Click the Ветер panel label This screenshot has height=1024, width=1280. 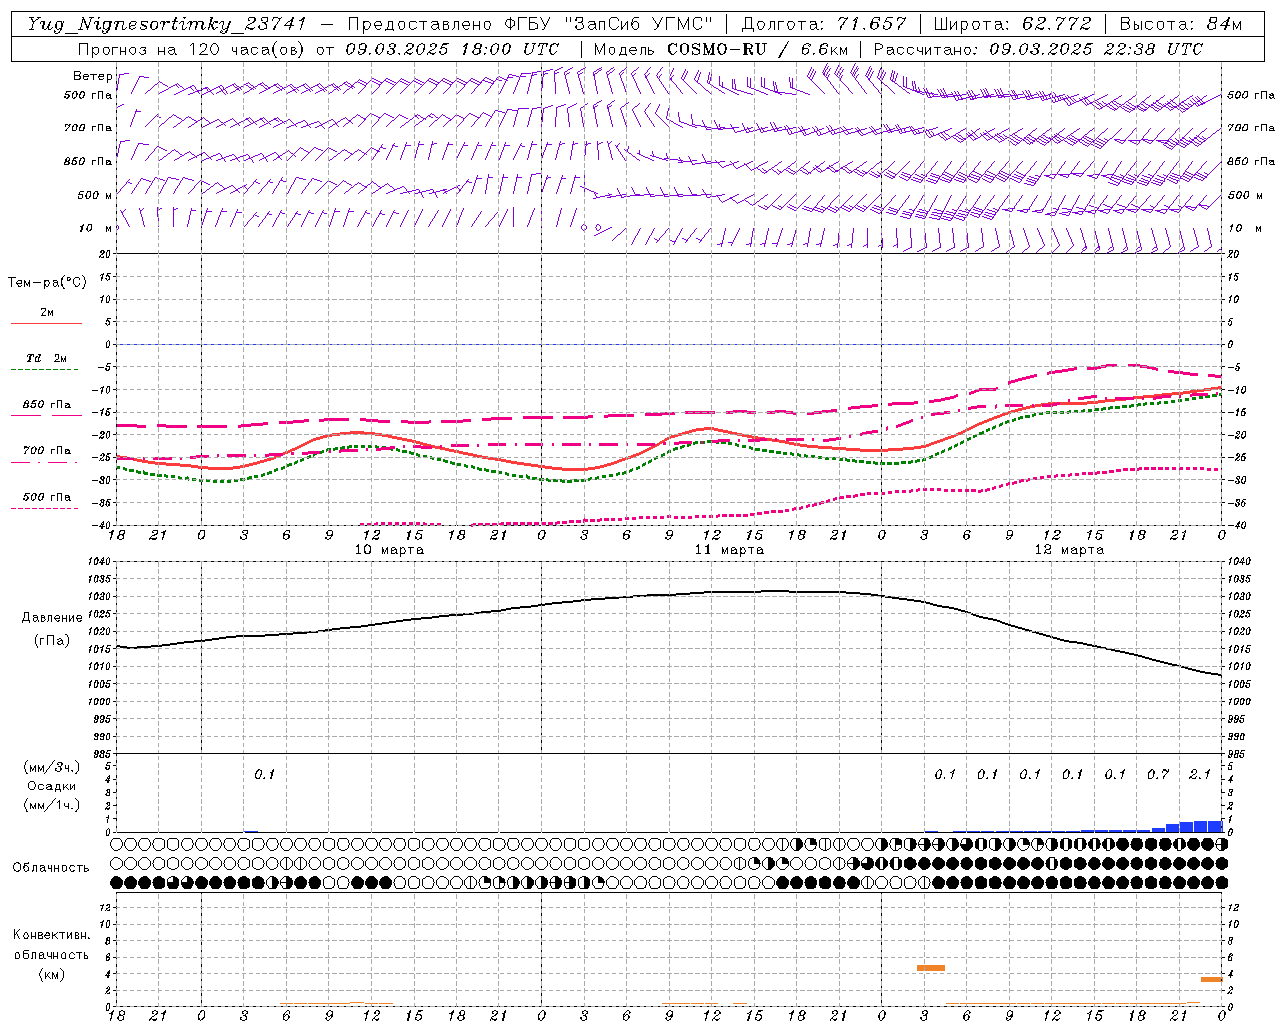pyautogui.click(x=93, y=76)
